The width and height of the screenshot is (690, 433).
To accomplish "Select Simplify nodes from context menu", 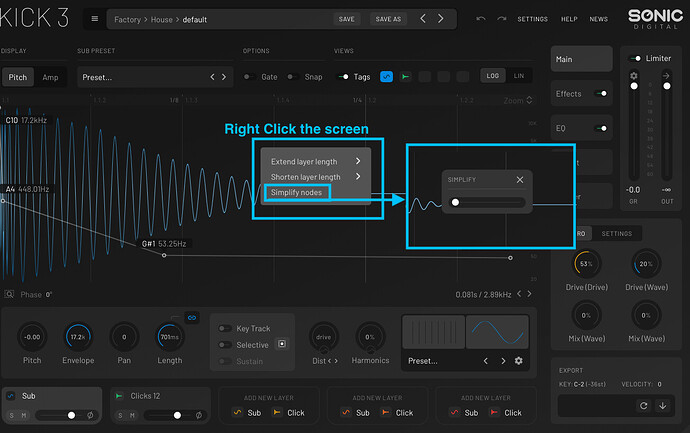I will (296, 192).
